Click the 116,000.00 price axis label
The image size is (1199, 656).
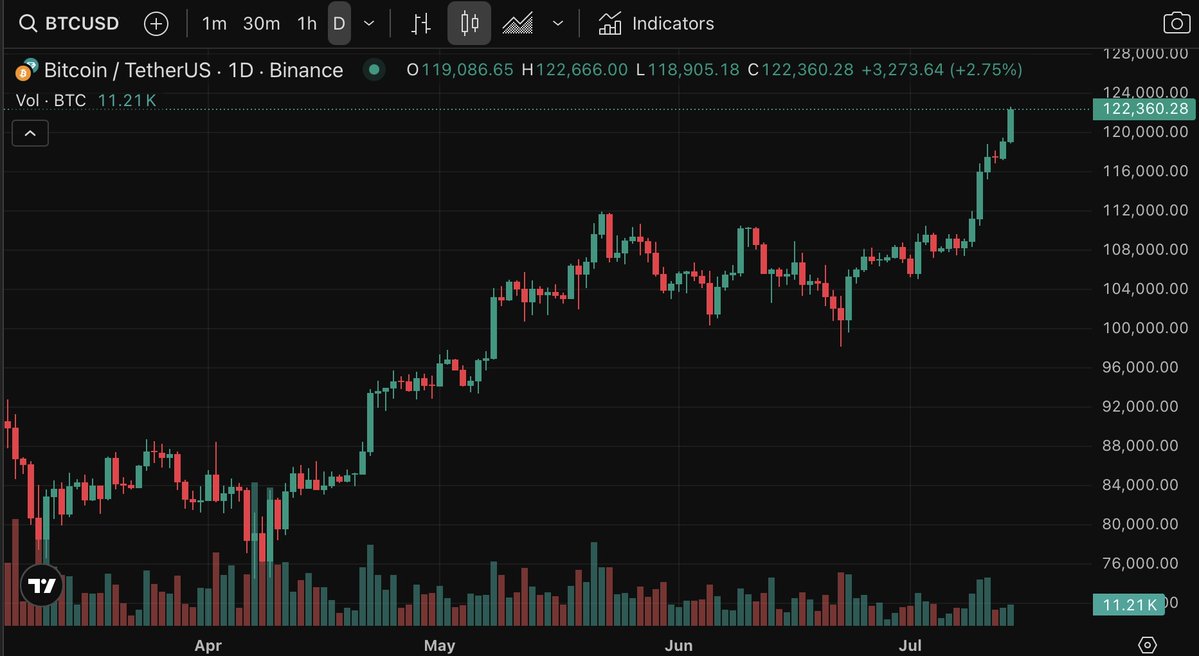tap(1145, 171)
